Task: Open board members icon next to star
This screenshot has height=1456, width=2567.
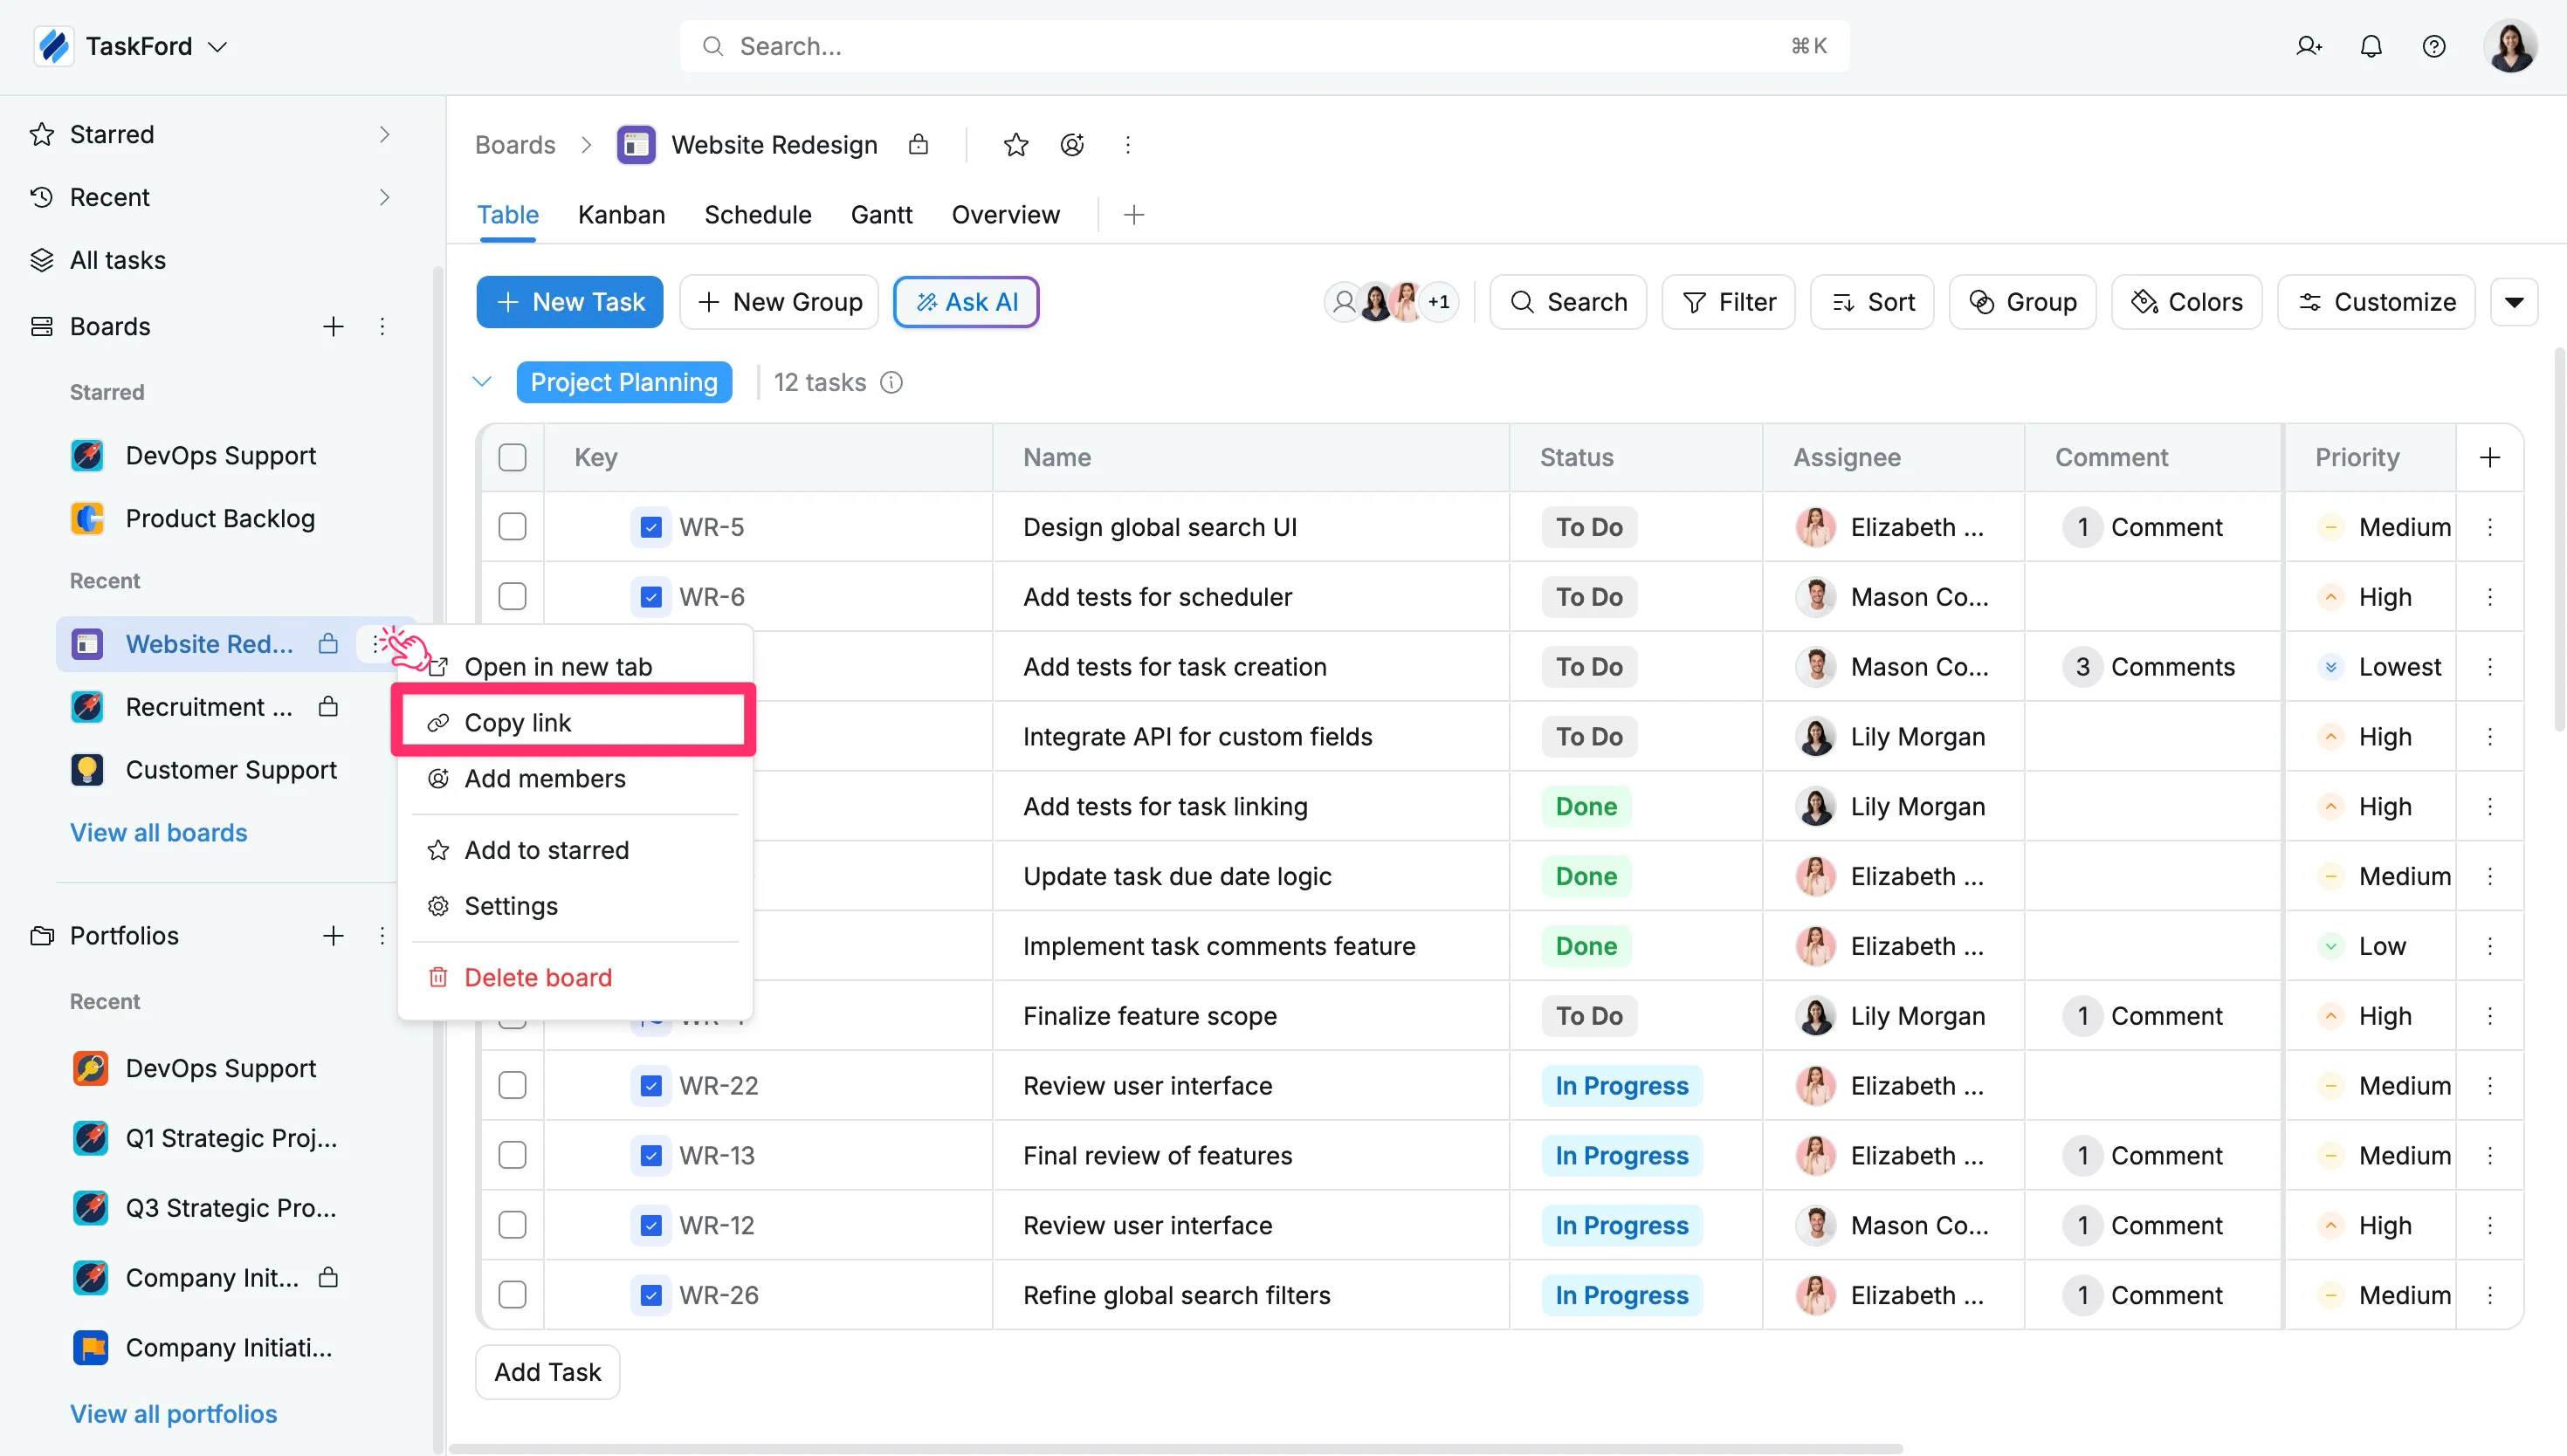Action: pyautogui.click(x=1072, y=145)
